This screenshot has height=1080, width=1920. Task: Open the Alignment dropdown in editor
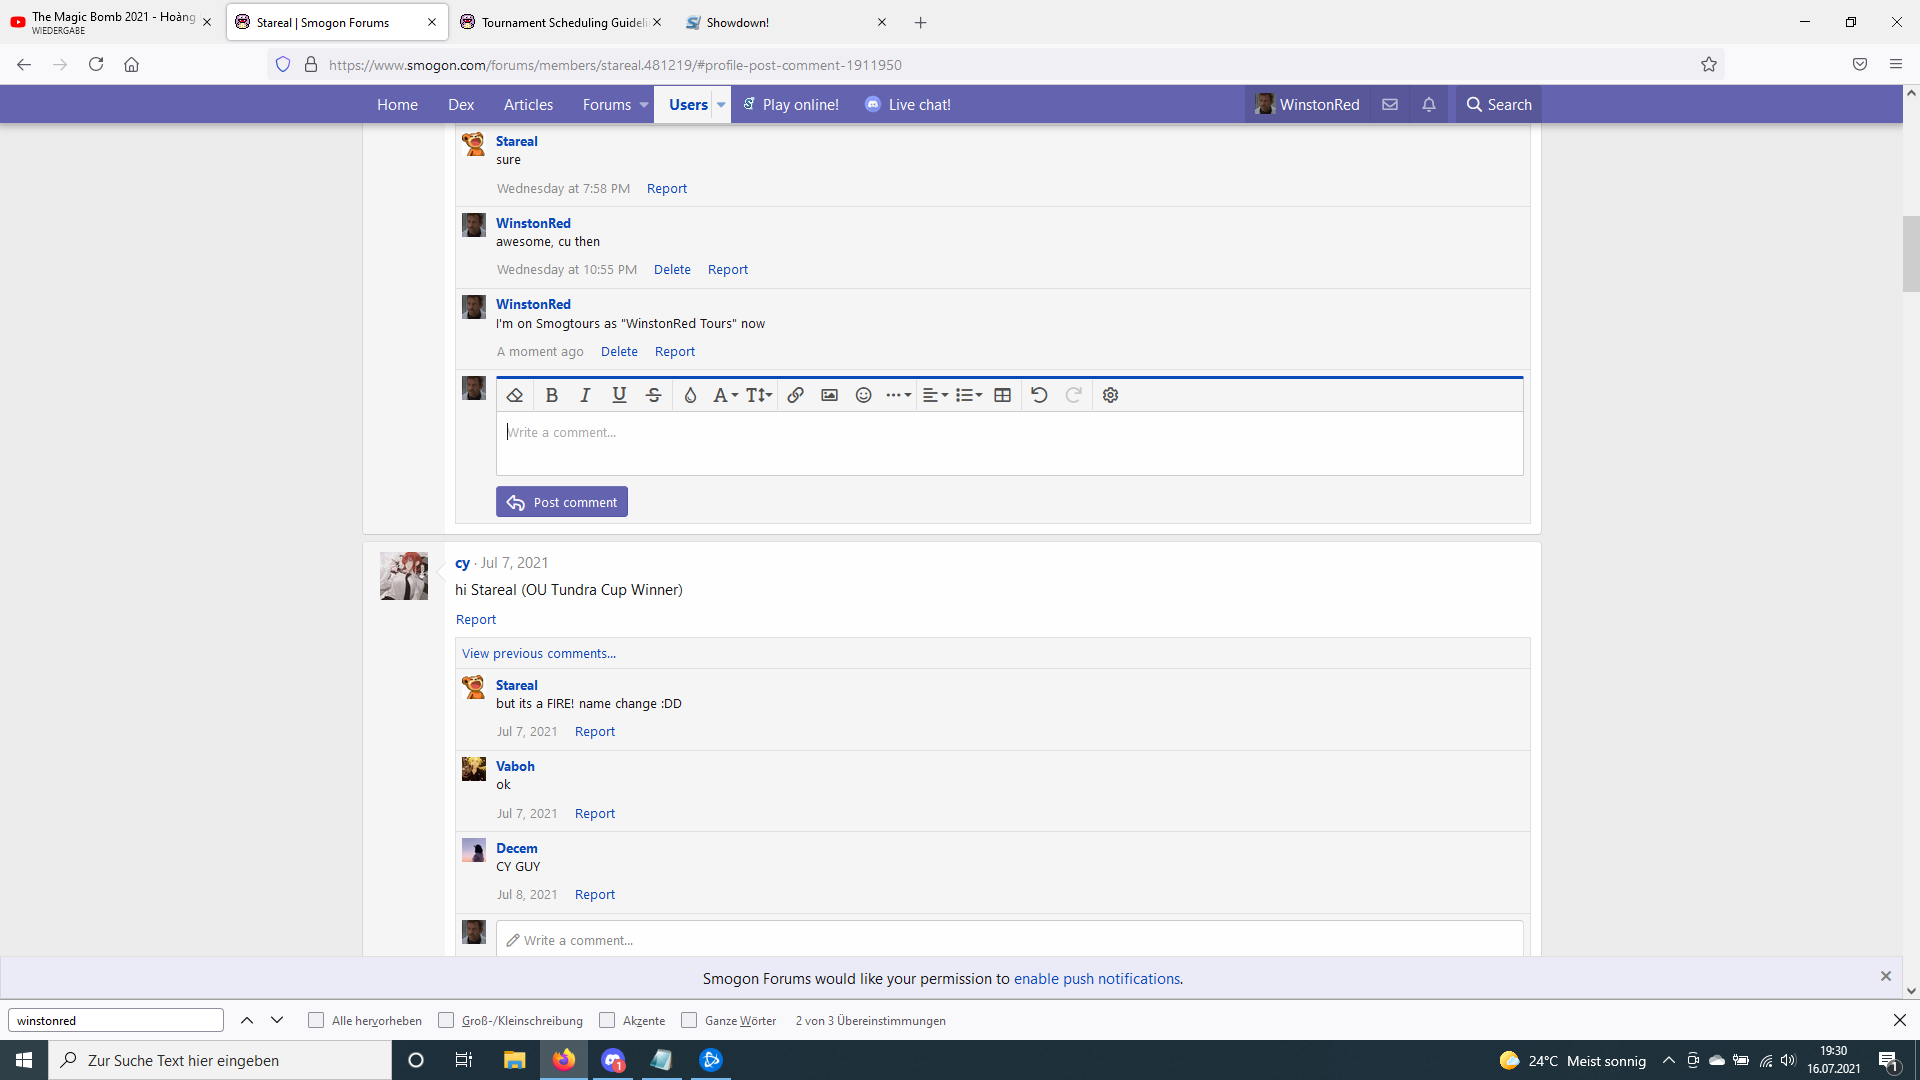click(x=935, y=395)
